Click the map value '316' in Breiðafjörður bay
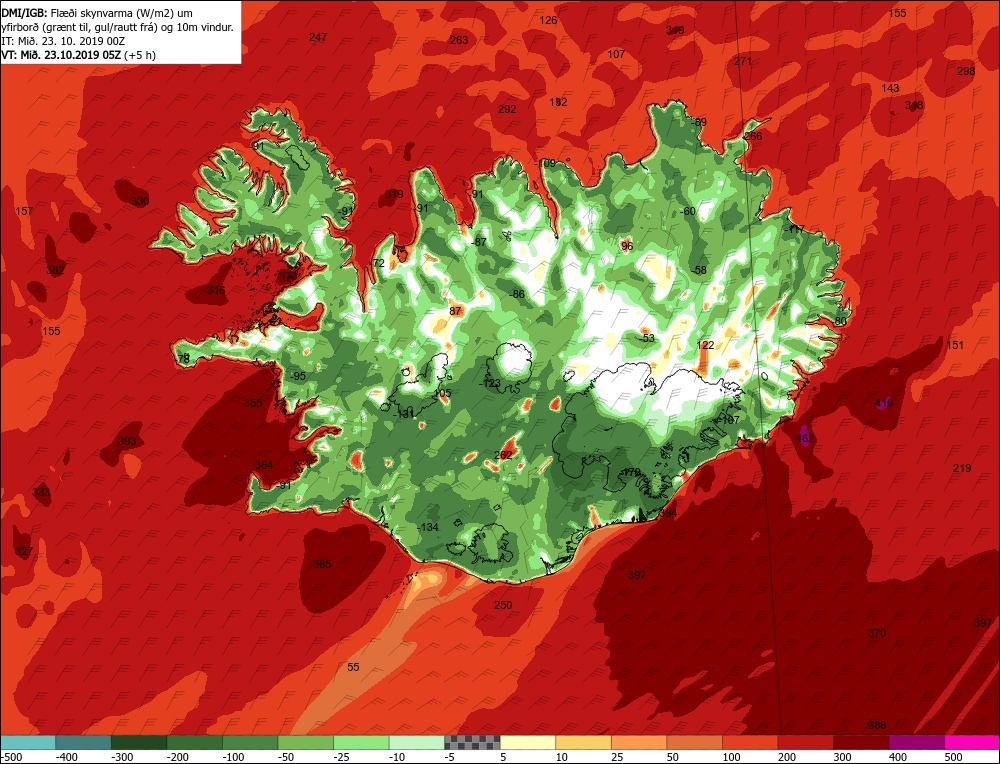This screenshot has width=1000, height=764. (x=216, y=290)
